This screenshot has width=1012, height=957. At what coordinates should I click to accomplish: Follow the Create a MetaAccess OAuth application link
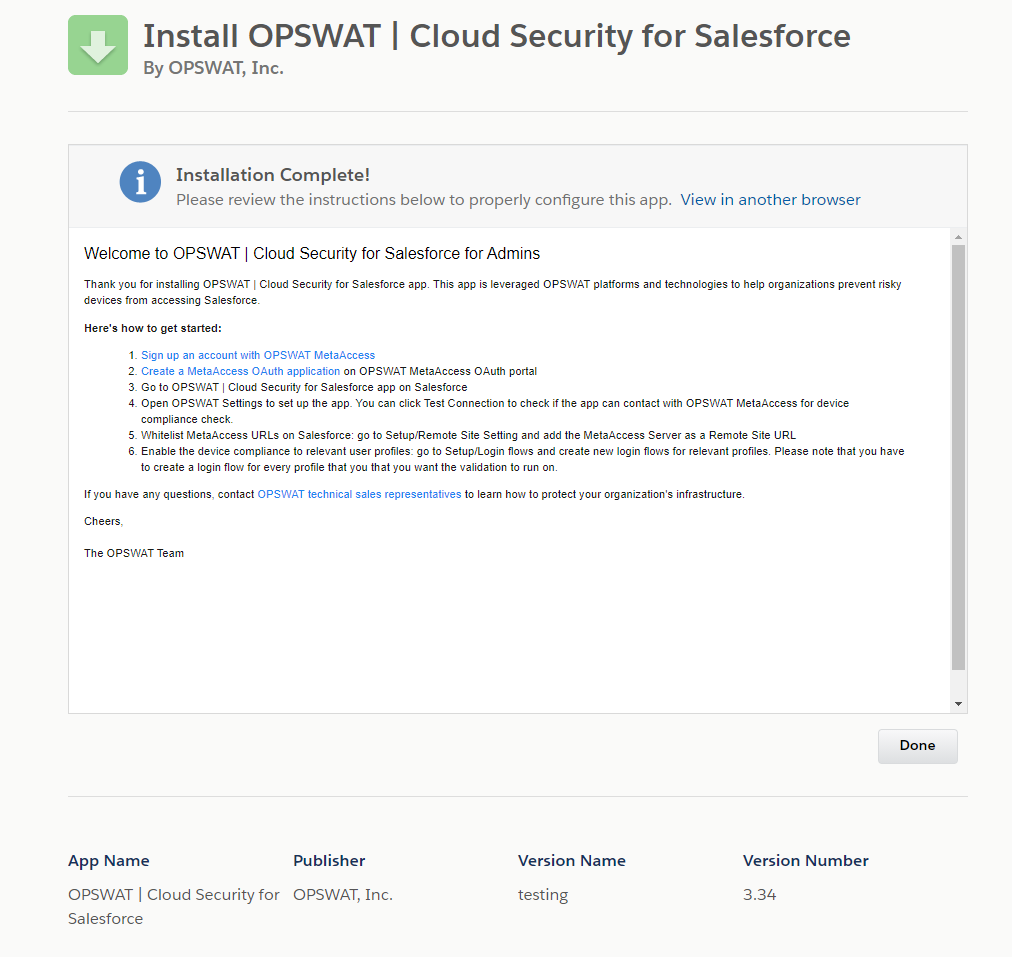pos(240,372)
